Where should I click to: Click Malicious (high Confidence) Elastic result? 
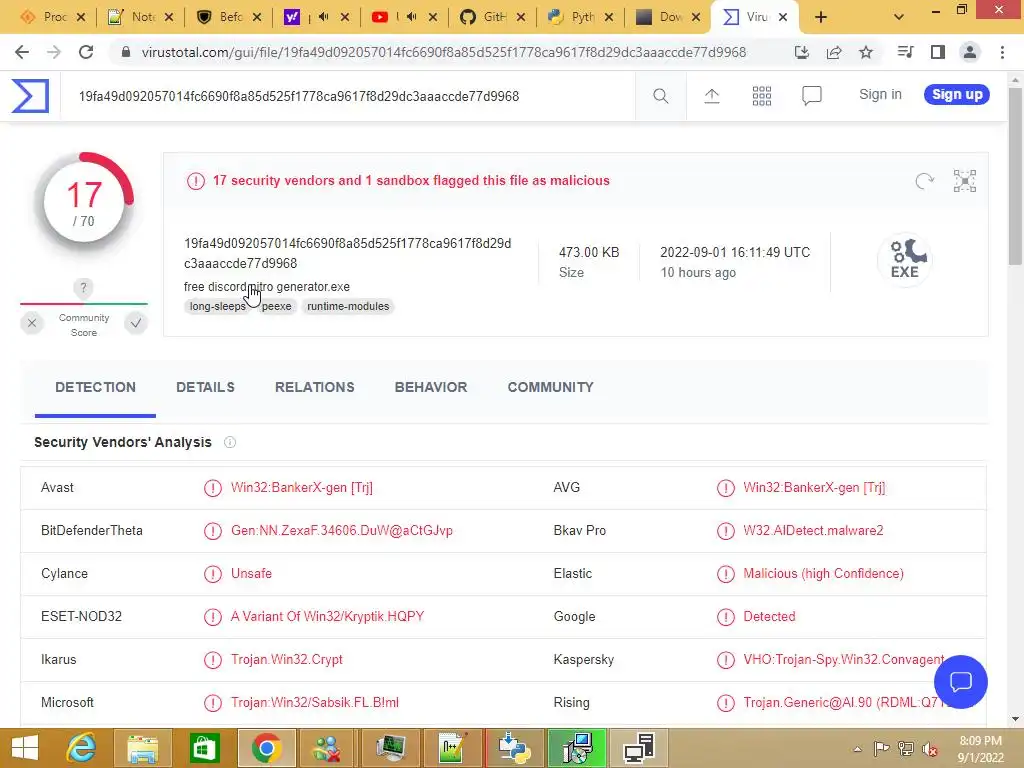pyautogui.click(x=824, y=573)
